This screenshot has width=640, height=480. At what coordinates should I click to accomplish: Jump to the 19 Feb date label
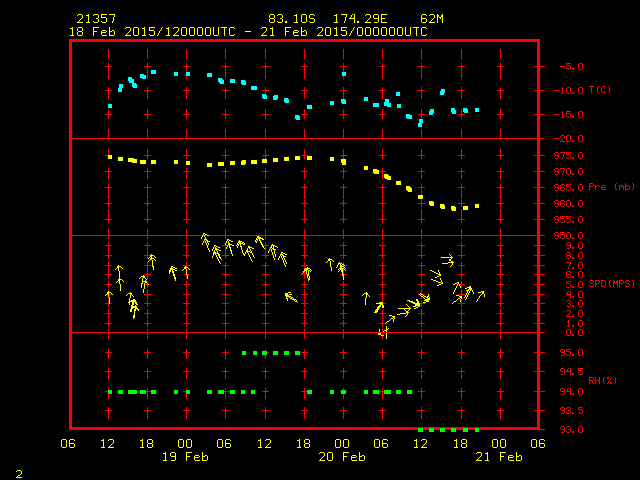pos(184,457)
